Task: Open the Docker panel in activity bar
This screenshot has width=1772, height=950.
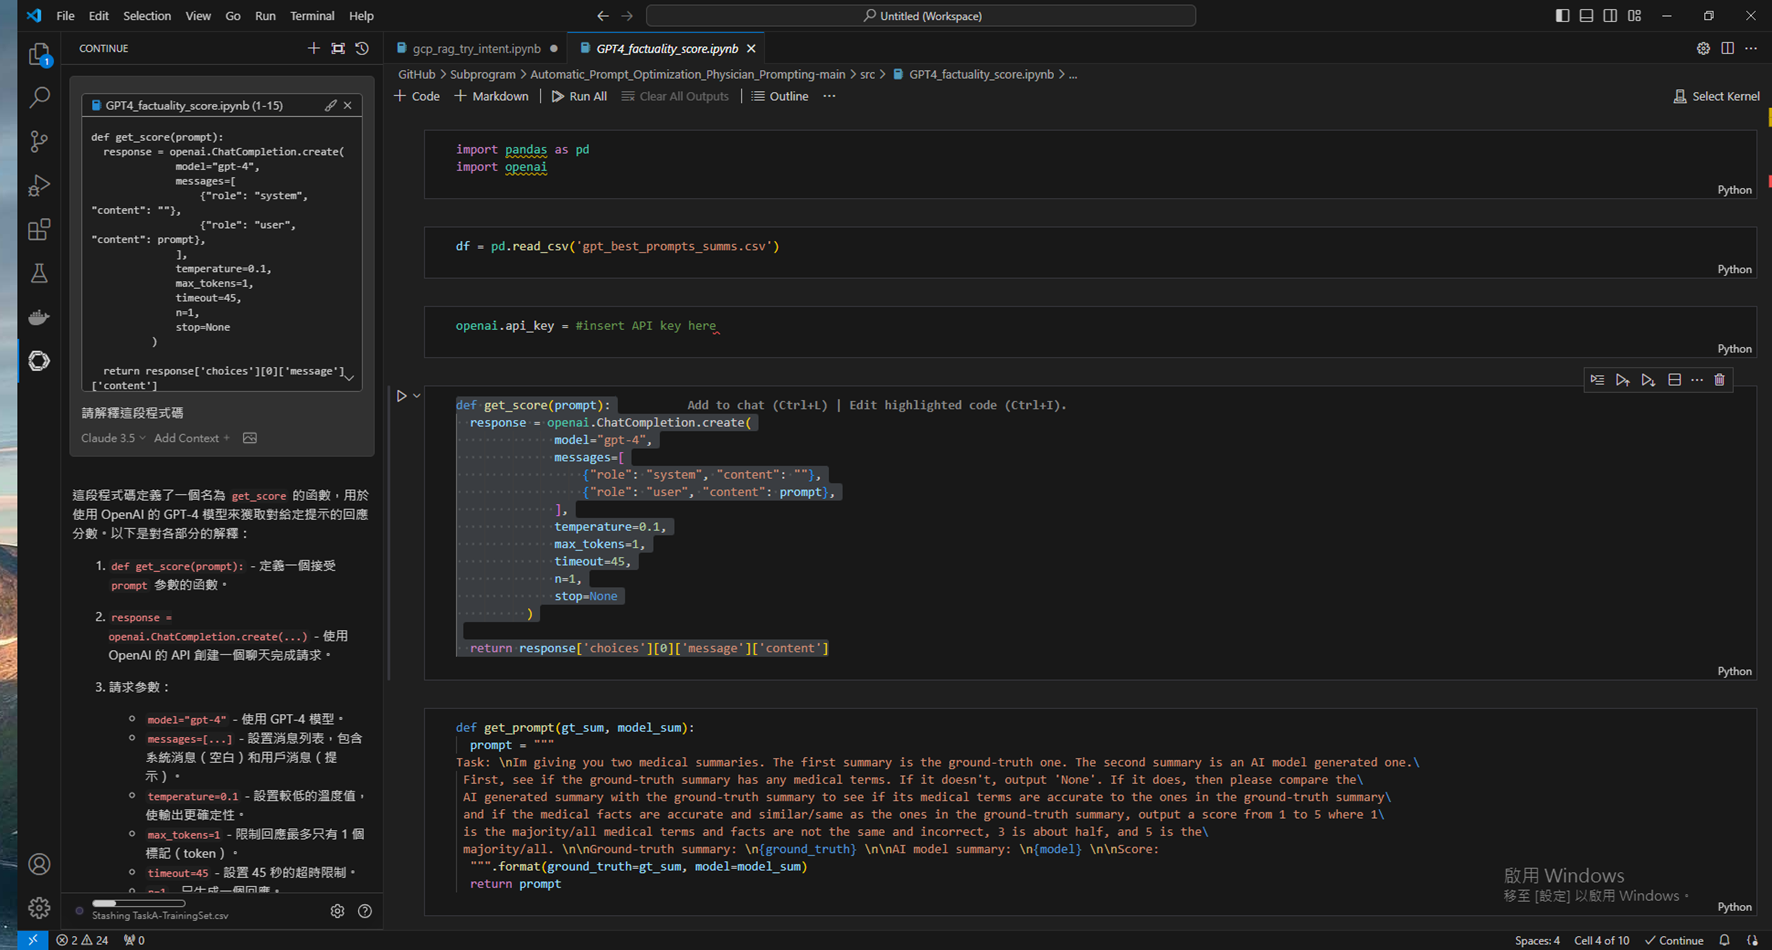Action: coord(39,317)
